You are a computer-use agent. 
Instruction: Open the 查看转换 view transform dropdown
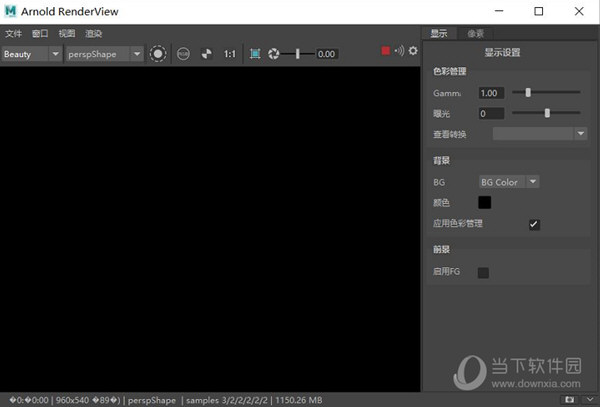pyautogui.click(x=540, y=133)
